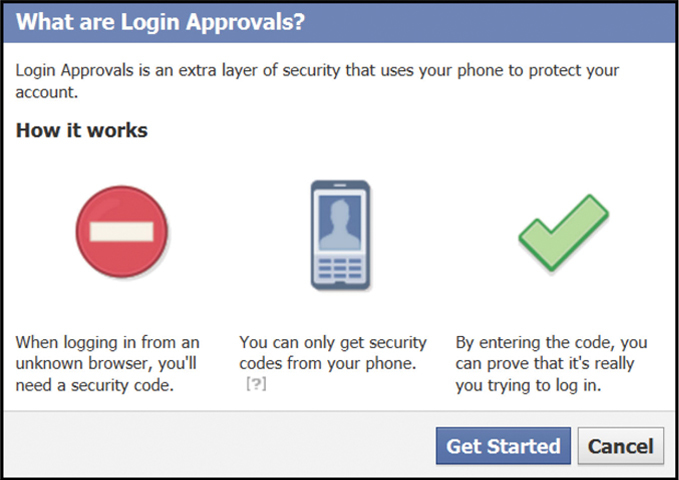
Task: Click the white bar inside red circle
Action: pyautogui.click(x=122, y=231)
